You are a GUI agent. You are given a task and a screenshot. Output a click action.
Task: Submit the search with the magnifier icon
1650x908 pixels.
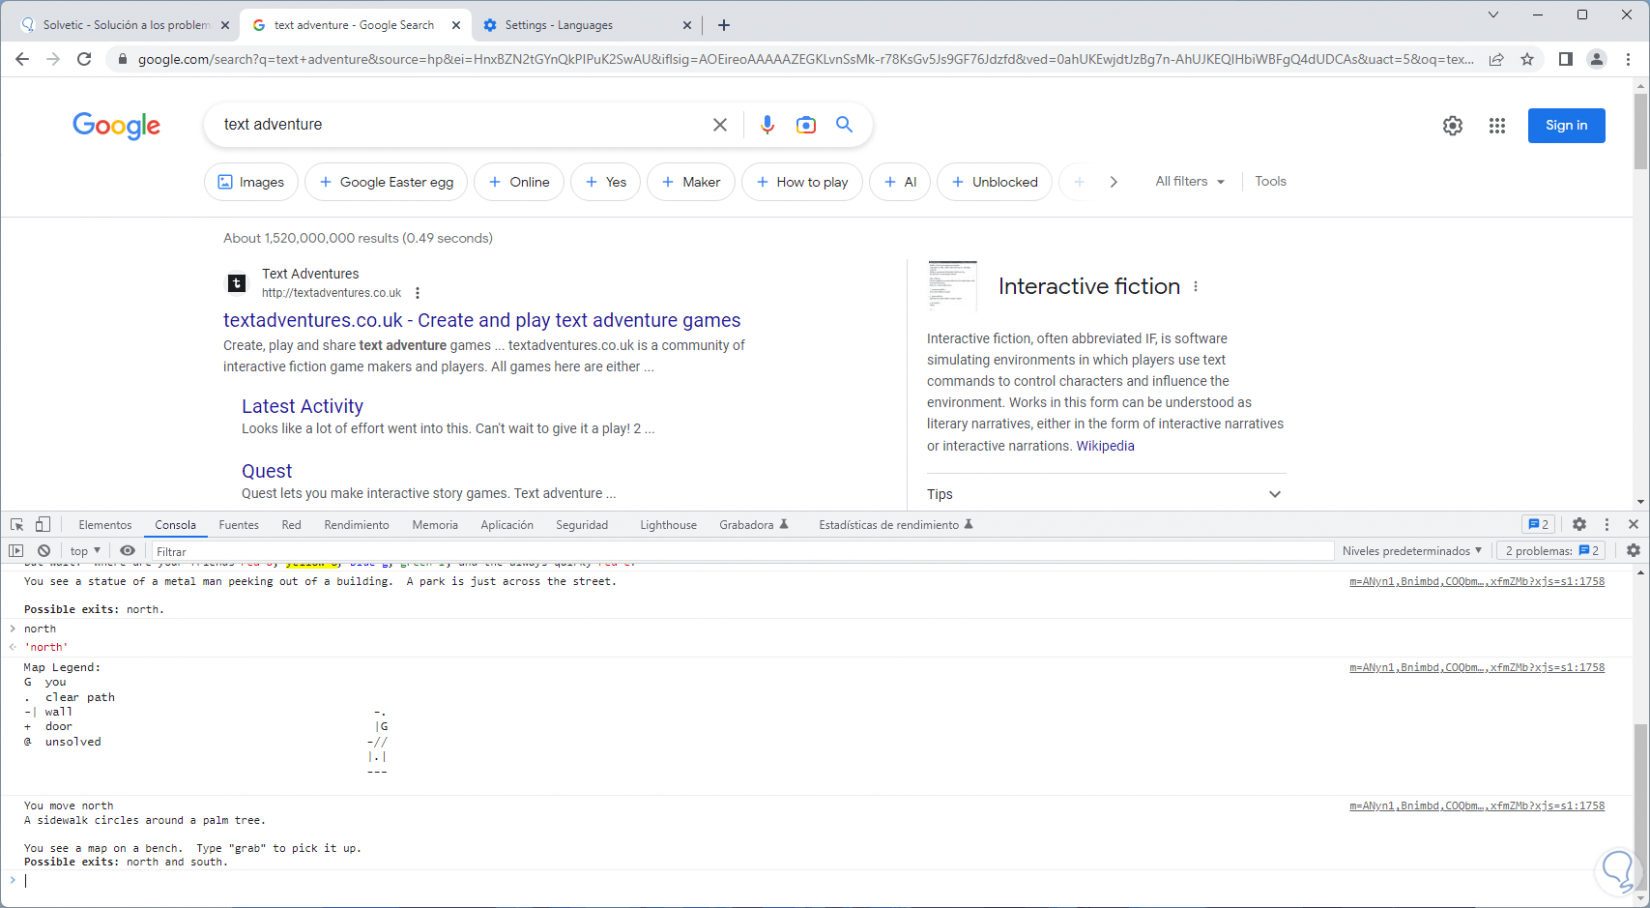tap(845, 125)
